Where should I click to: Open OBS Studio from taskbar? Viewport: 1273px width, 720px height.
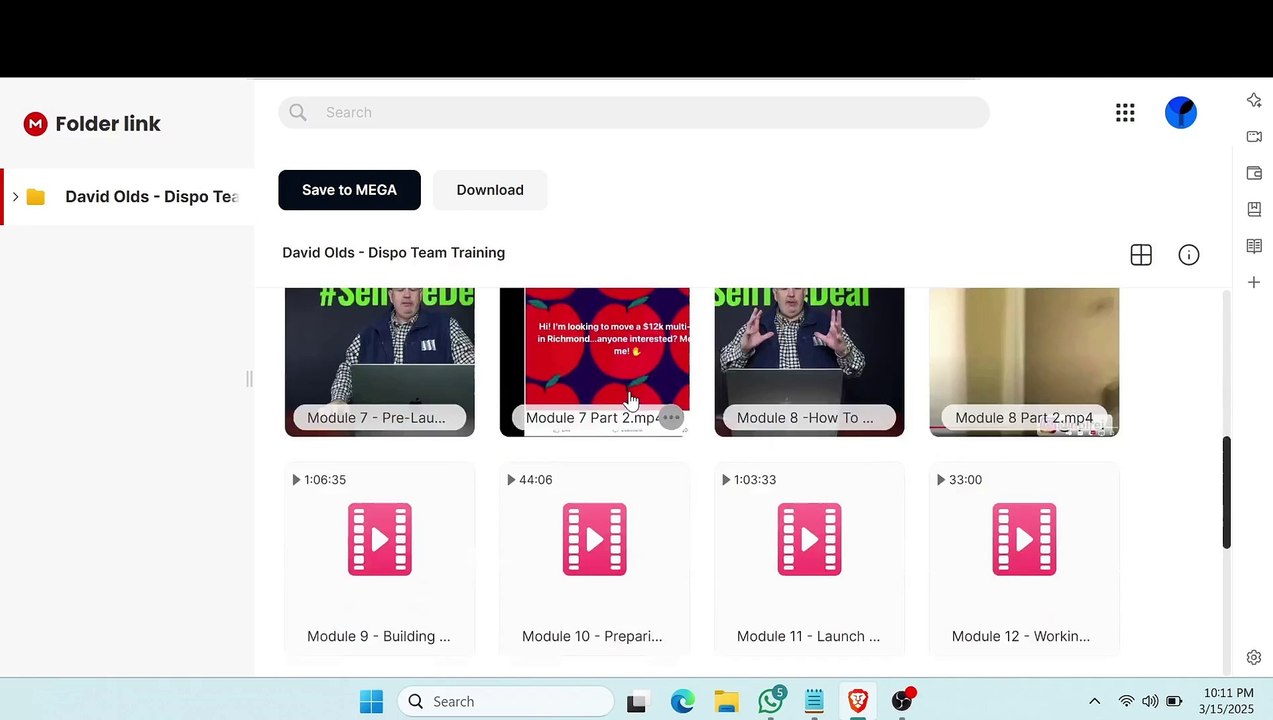point(902,702)
